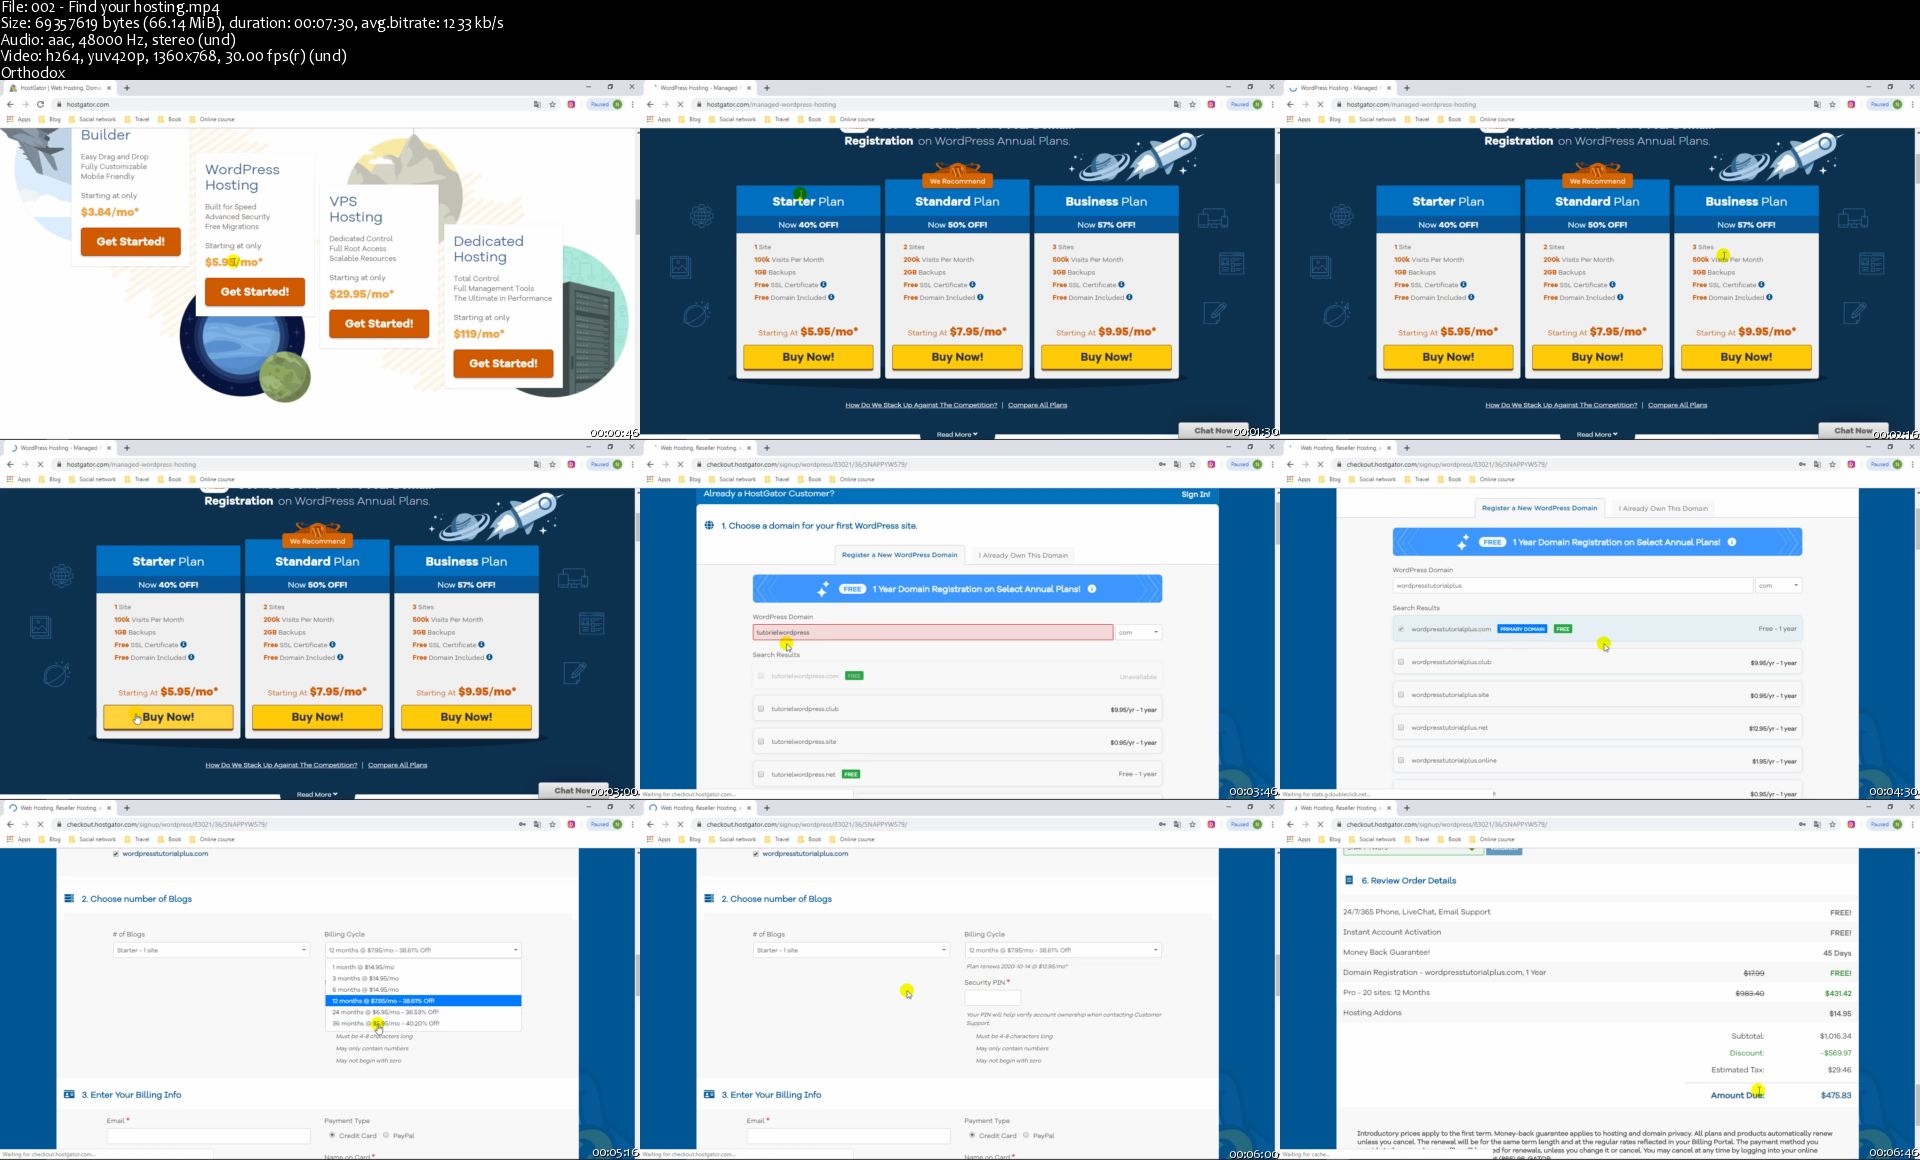
Task: Check tutorielwordpress.site checkbox in 00:03:46 frame
Action: [x=761, y=742]
